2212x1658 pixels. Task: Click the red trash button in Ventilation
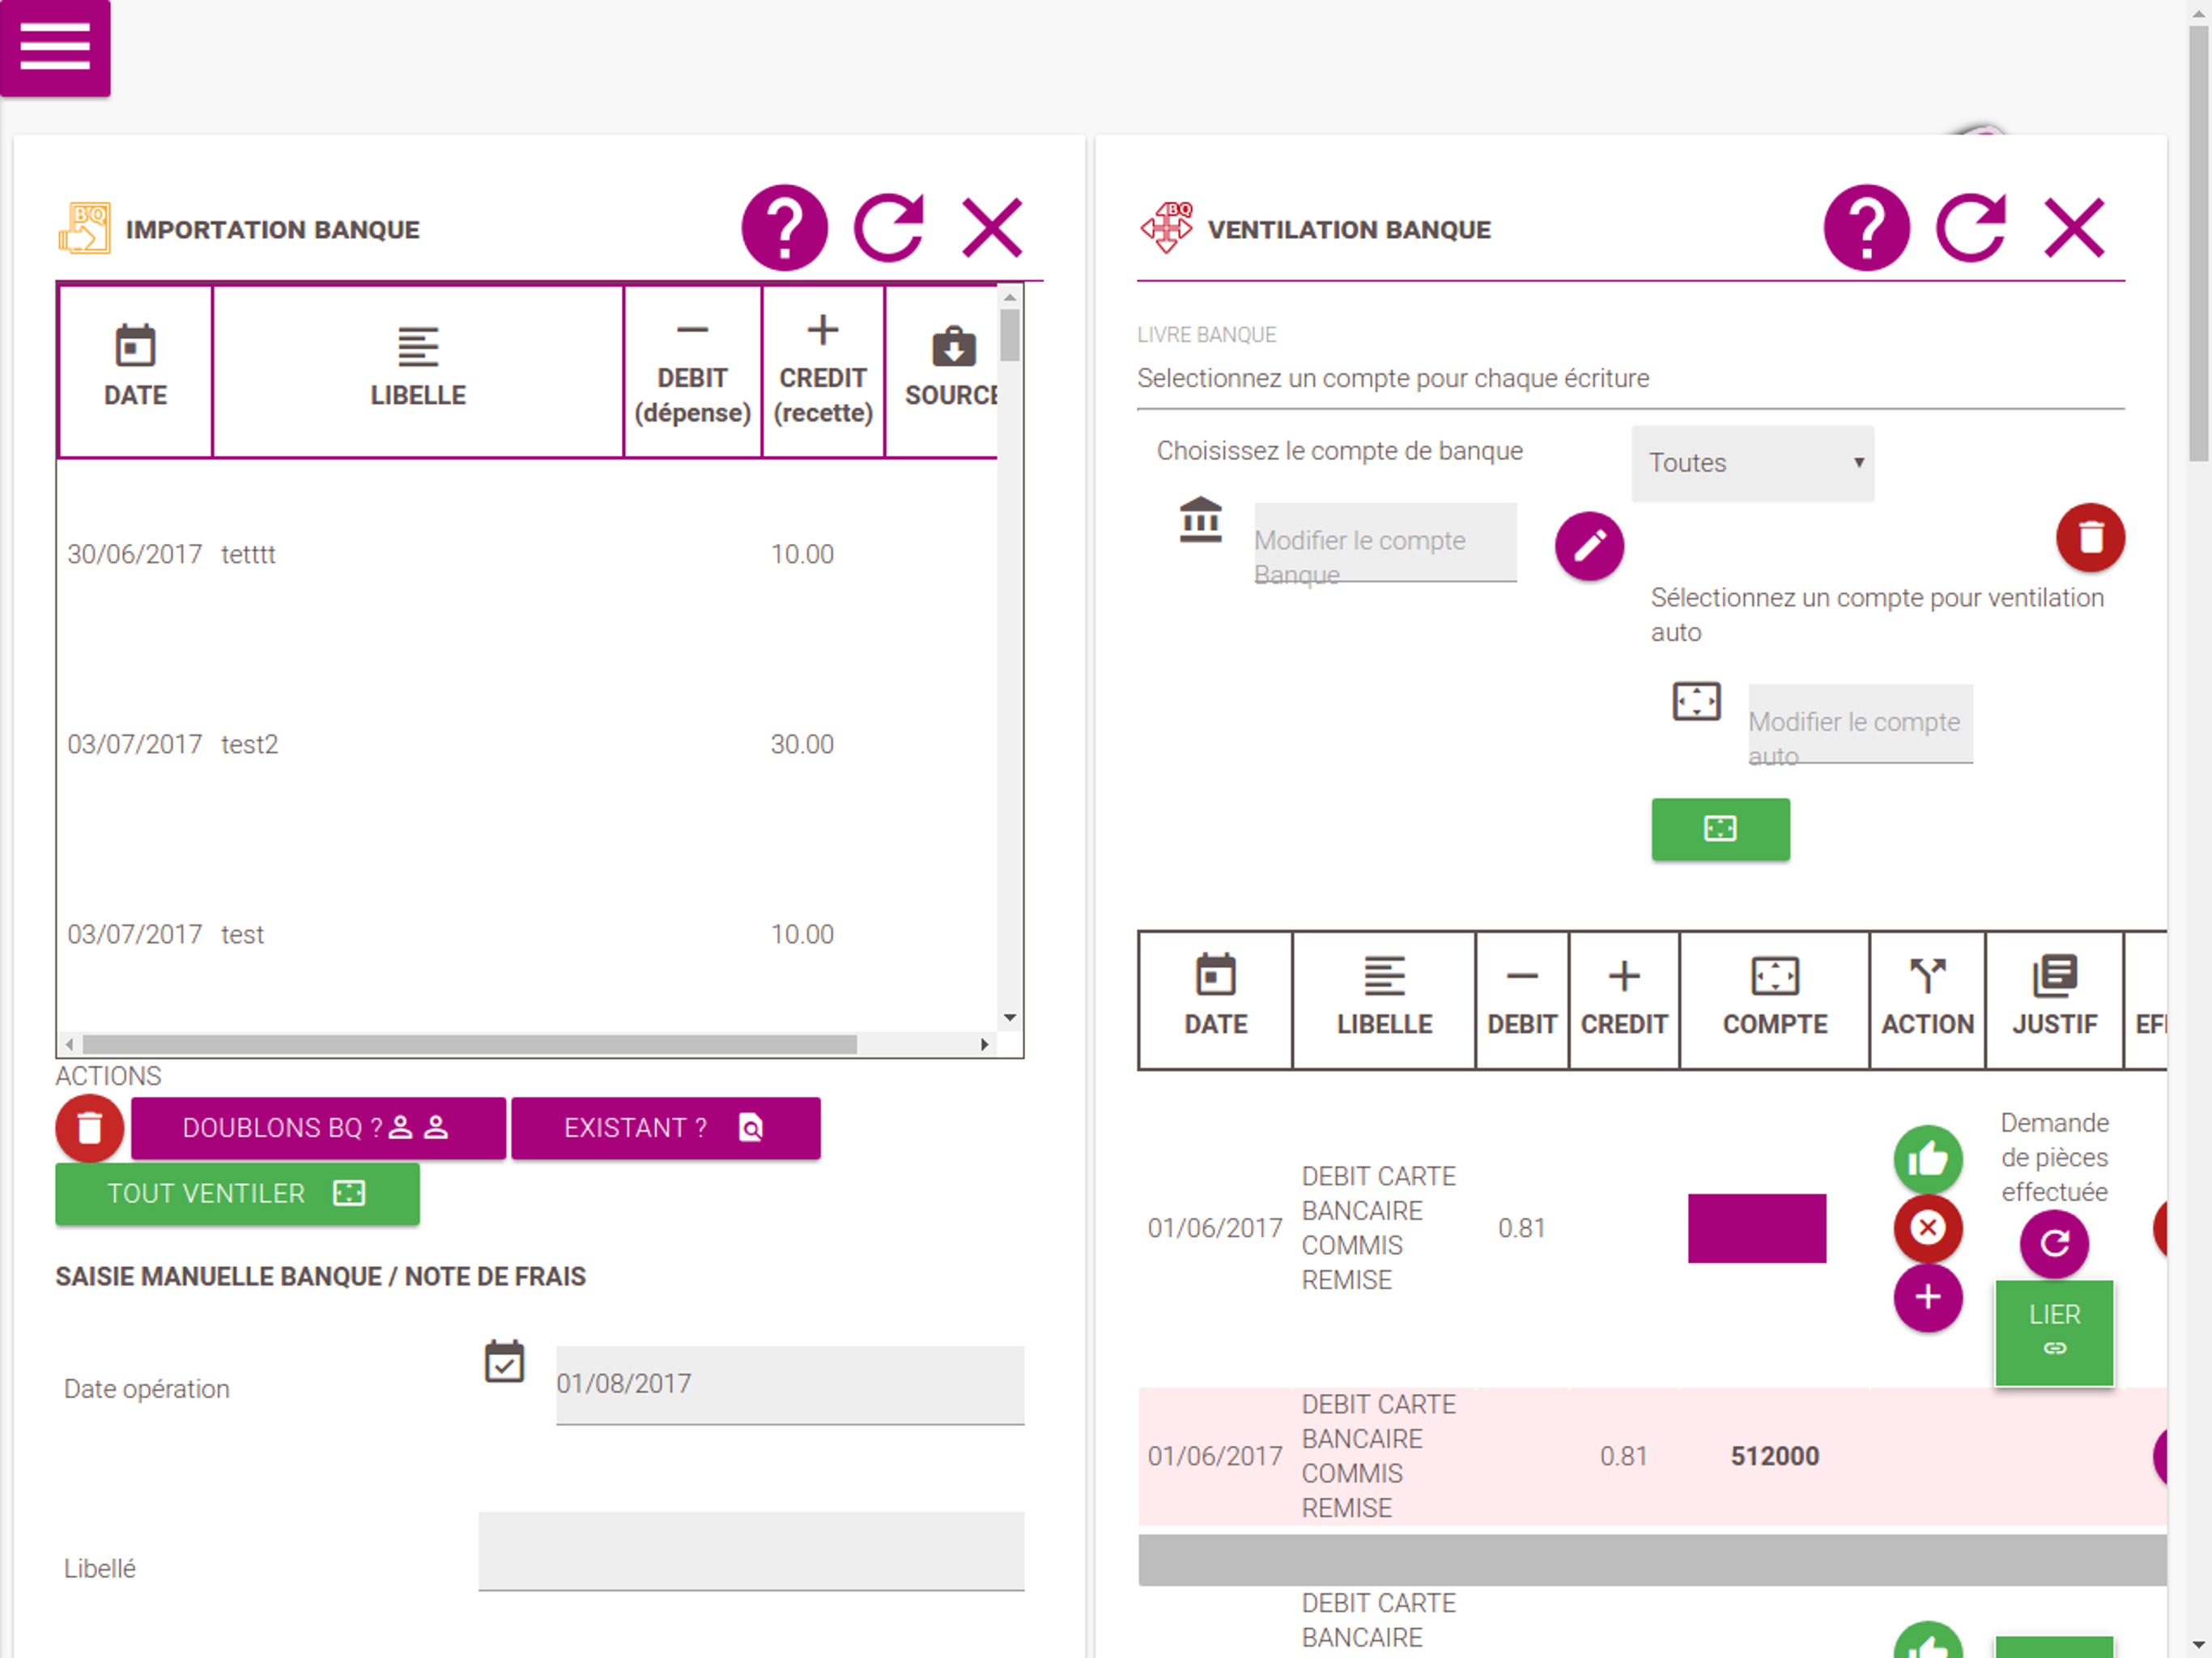tap(2090, 538)
